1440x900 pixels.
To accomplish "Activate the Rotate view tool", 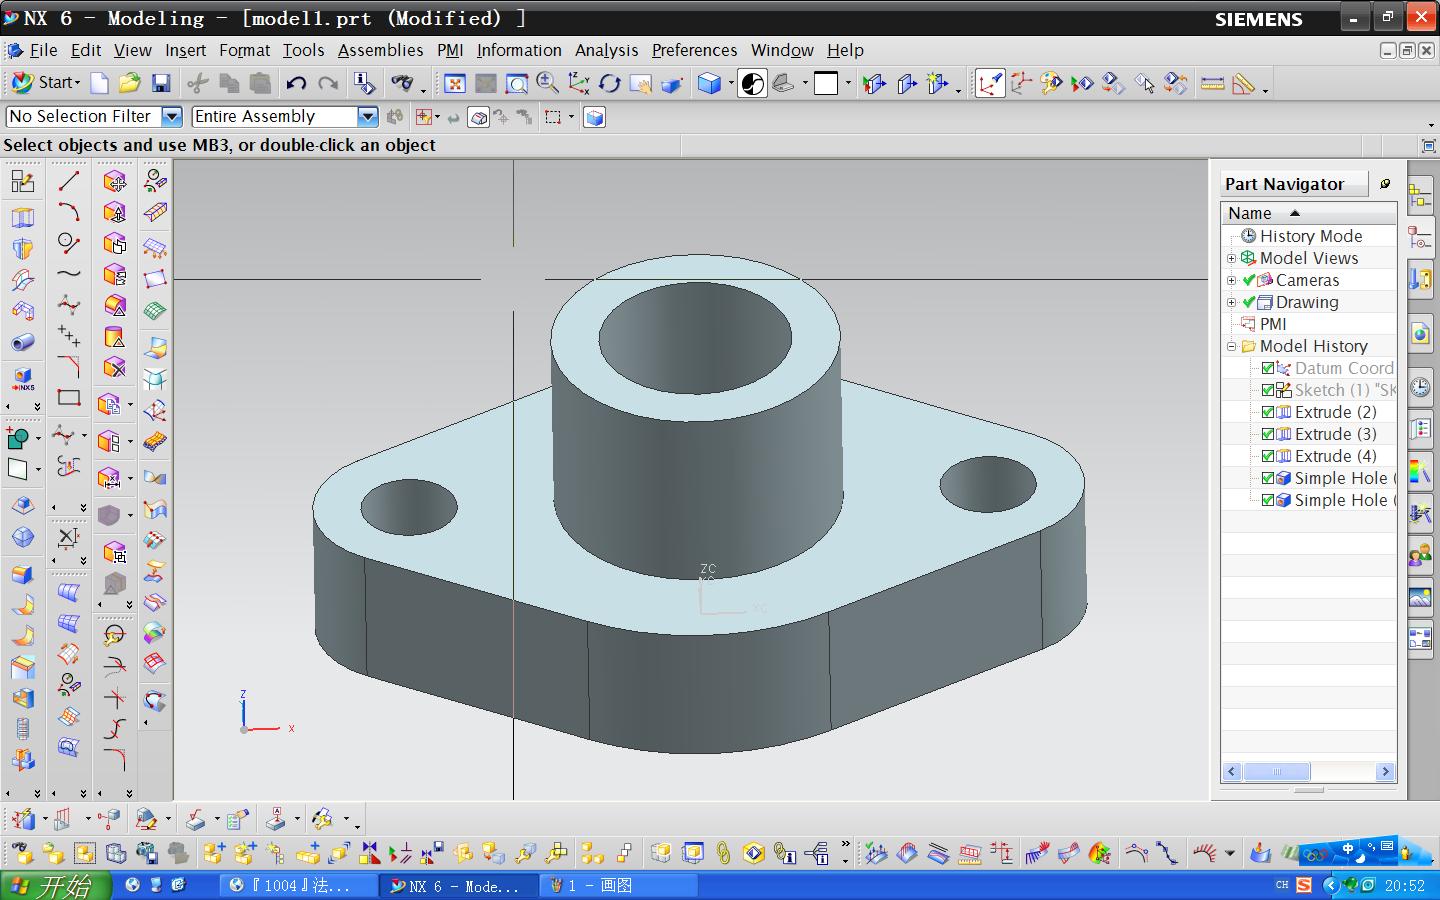I will click(609, 84).
